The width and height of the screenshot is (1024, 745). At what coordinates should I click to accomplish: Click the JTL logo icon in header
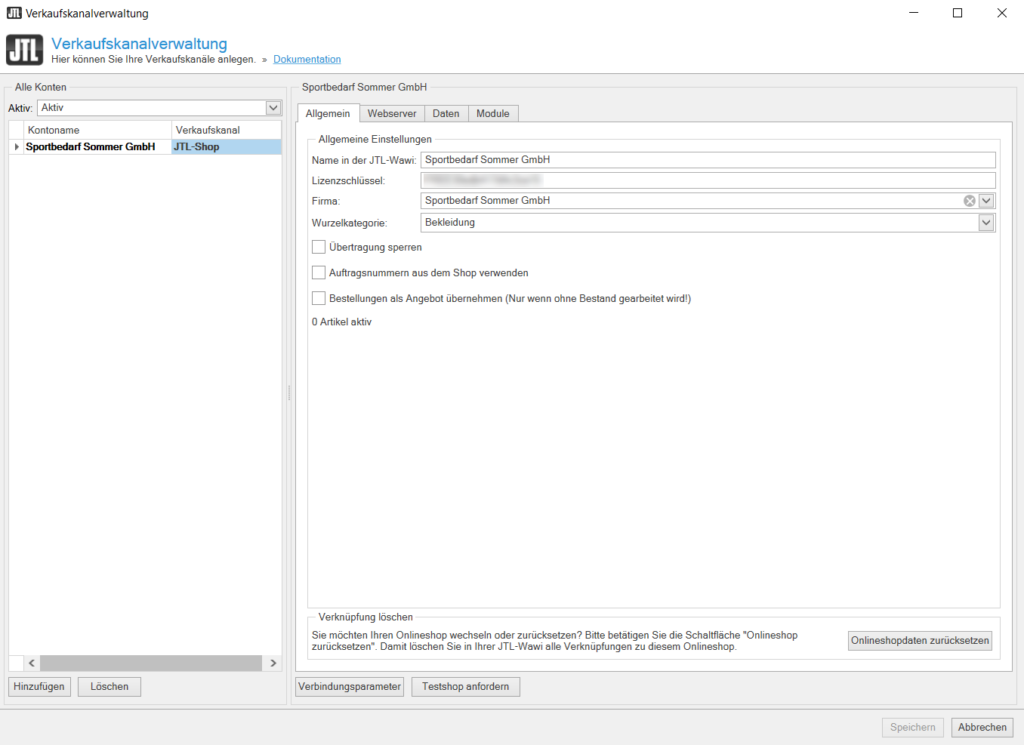25,50
